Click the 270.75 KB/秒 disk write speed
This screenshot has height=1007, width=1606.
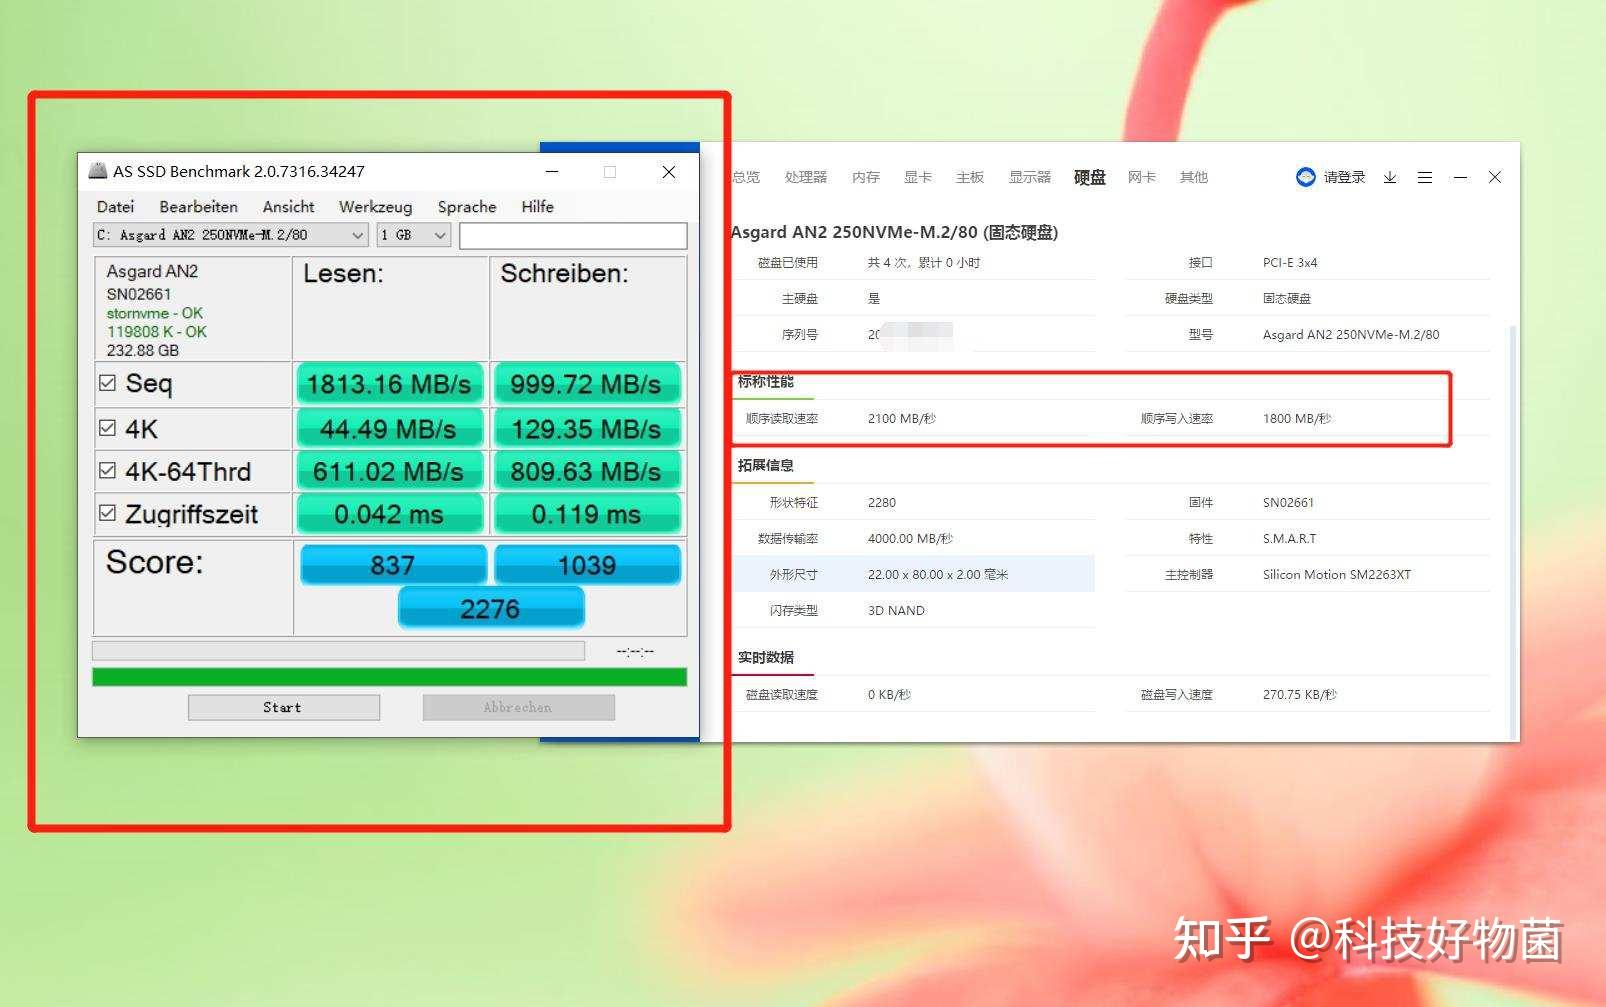[x=1300, y=694]
